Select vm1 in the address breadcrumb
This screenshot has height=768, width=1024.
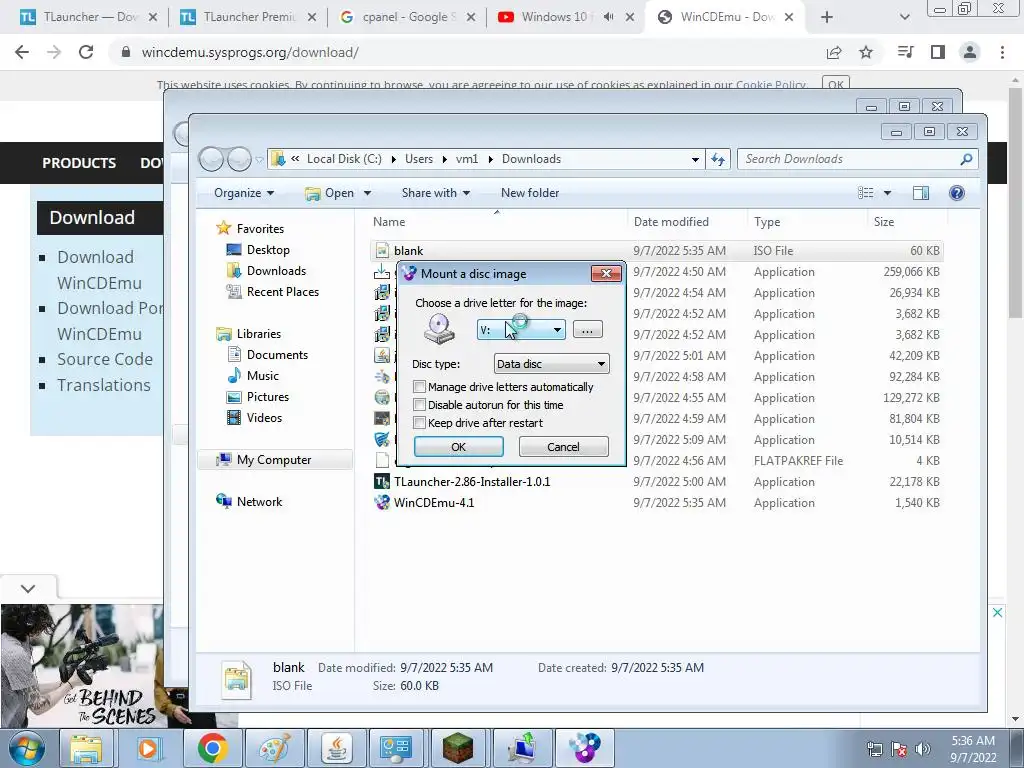[x=467, y=159]
